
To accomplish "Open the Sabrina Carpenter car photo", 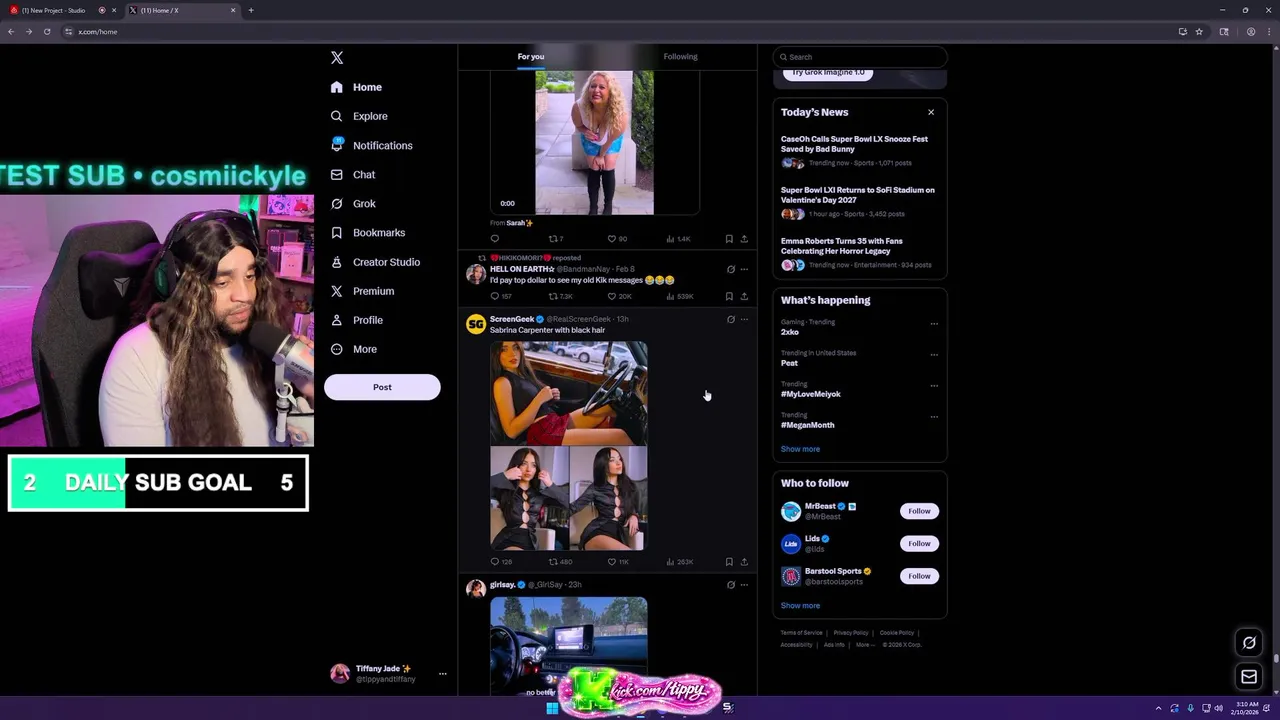I will click(568, 393).
